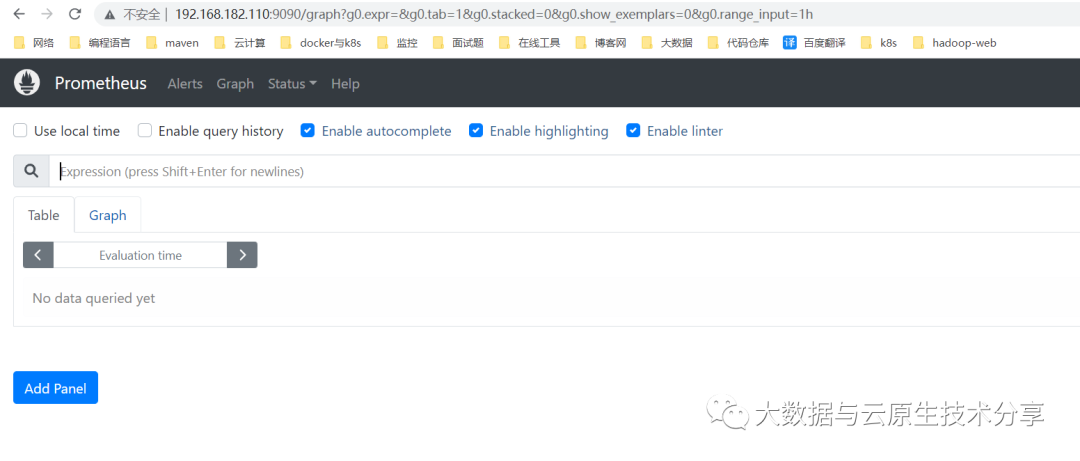Step evaluation time forward with right chevron
The height and width of the screenshot is (461, 1080).
242,255
